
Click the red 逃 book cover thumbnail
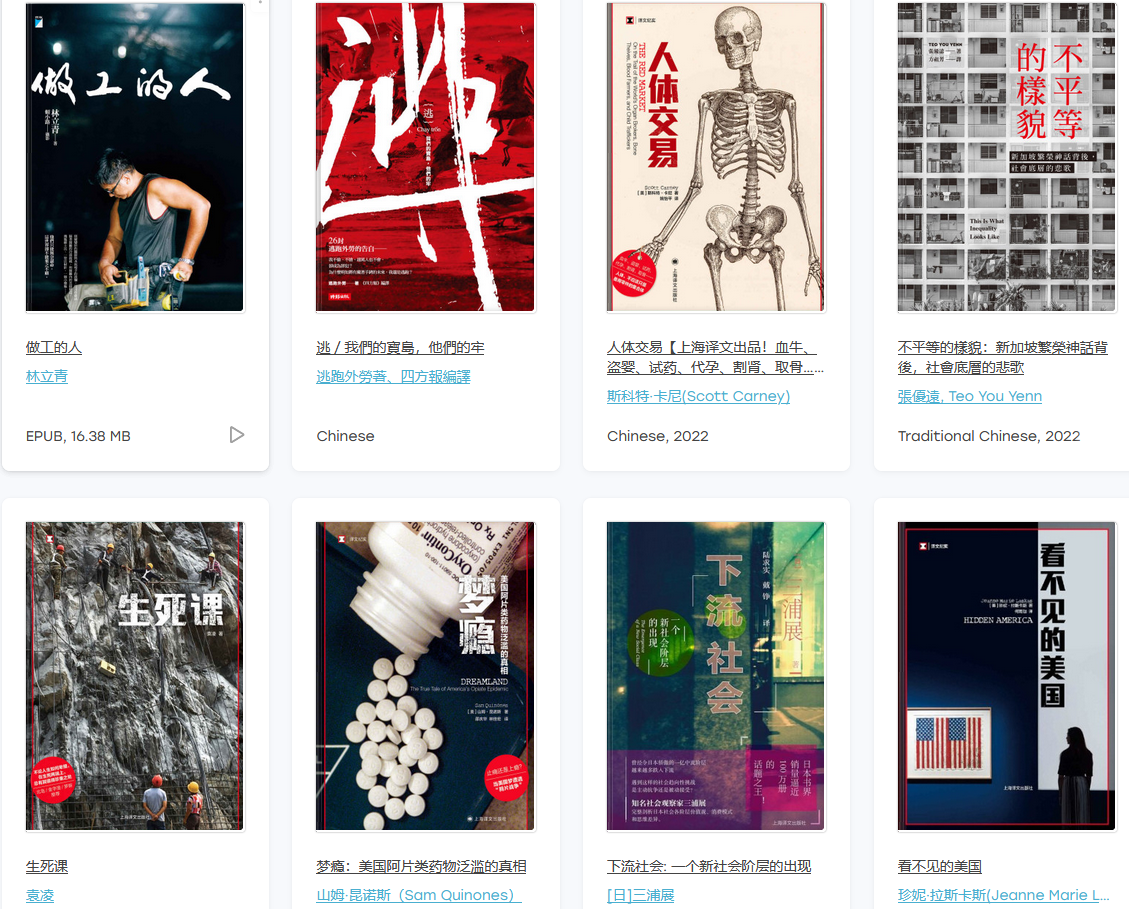point(426,157)
